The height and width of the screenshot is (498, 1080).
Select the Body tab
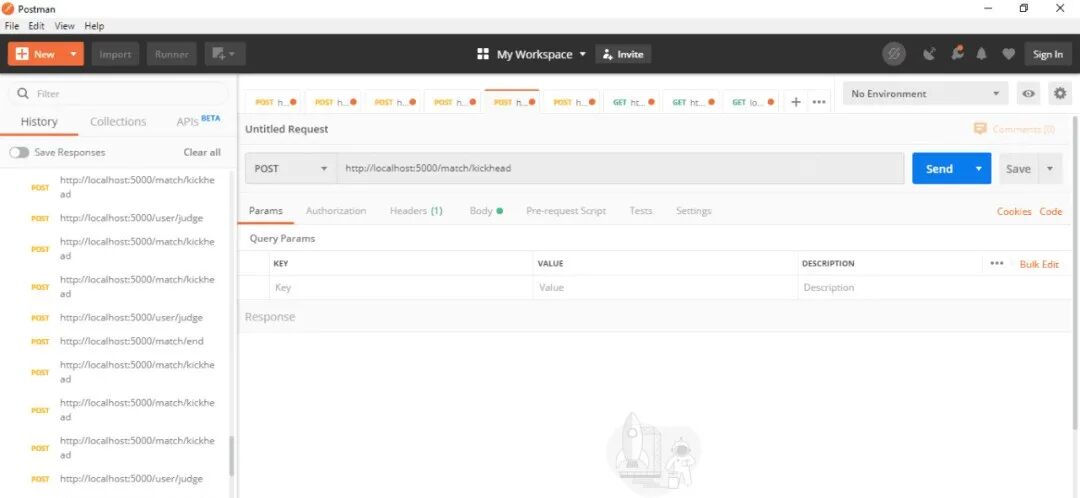tap(486, 211)
